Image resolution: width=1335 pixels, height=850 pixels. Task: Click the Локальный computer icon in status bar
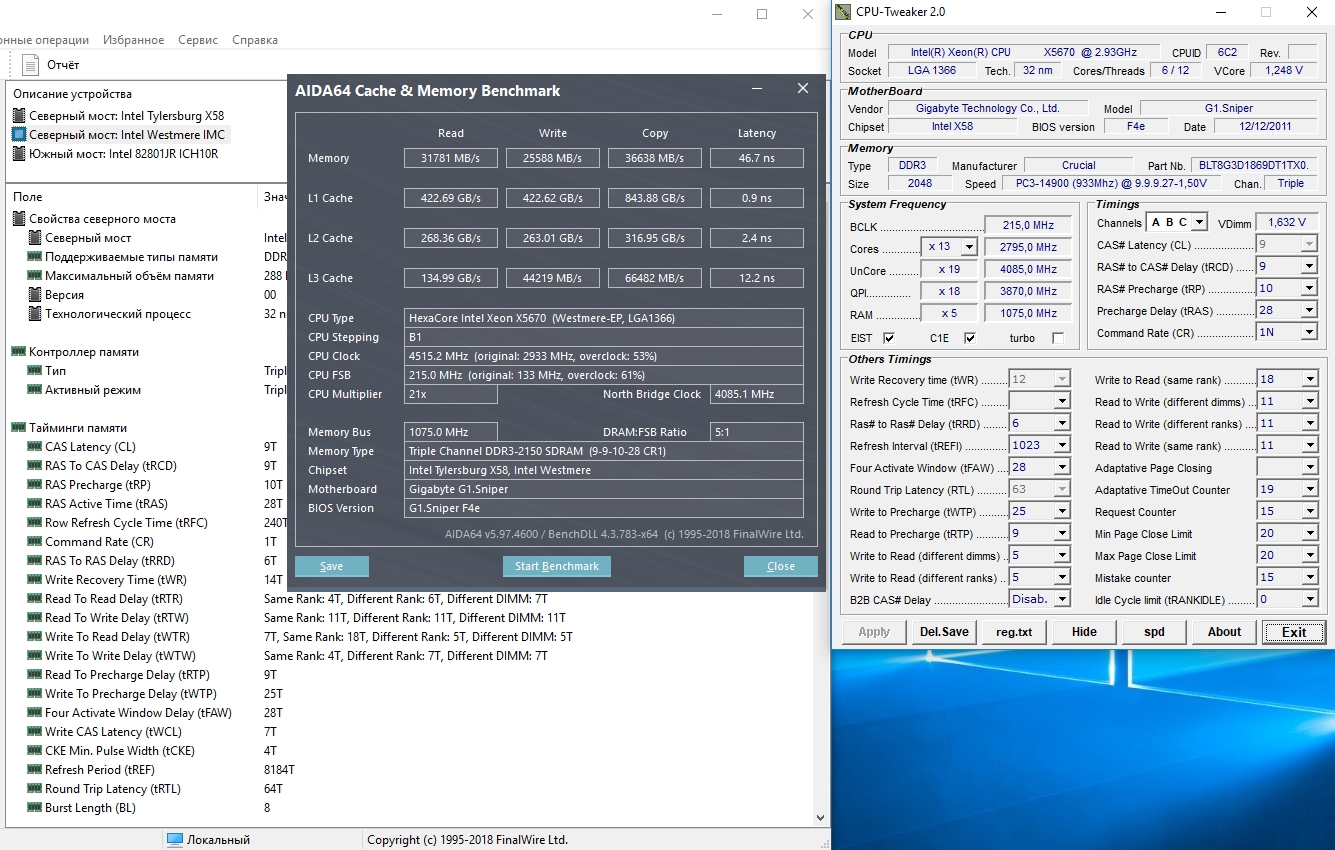175,840
